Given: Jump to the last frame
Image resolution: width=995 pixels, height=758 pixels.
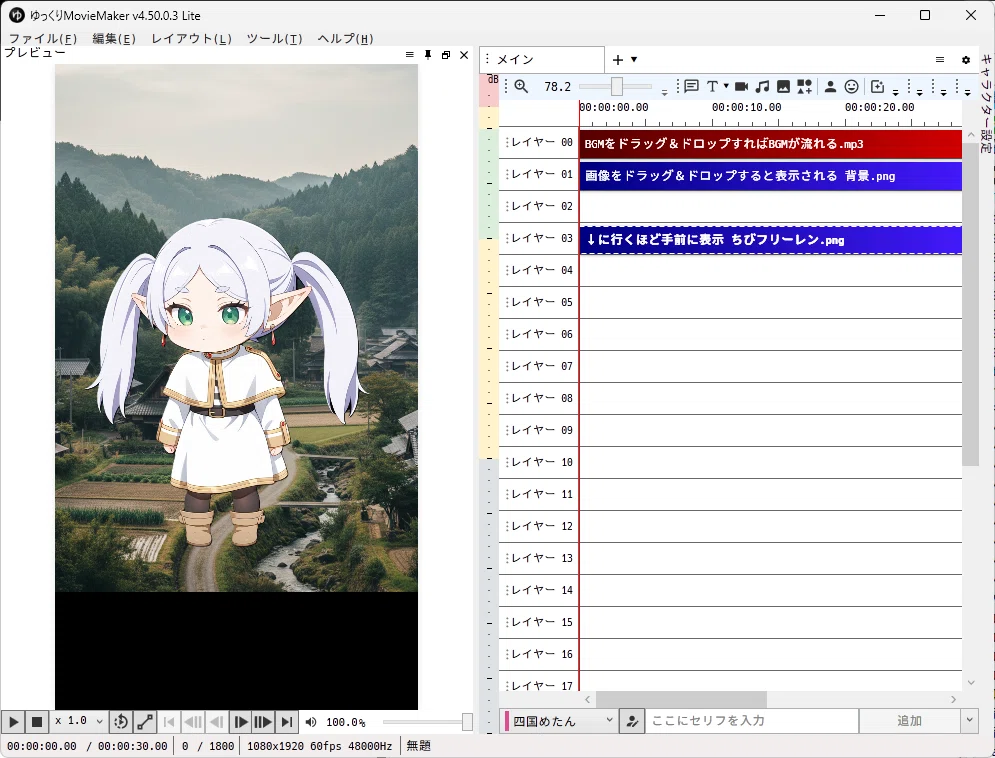Looking at the screenshot, I should 287,722.
